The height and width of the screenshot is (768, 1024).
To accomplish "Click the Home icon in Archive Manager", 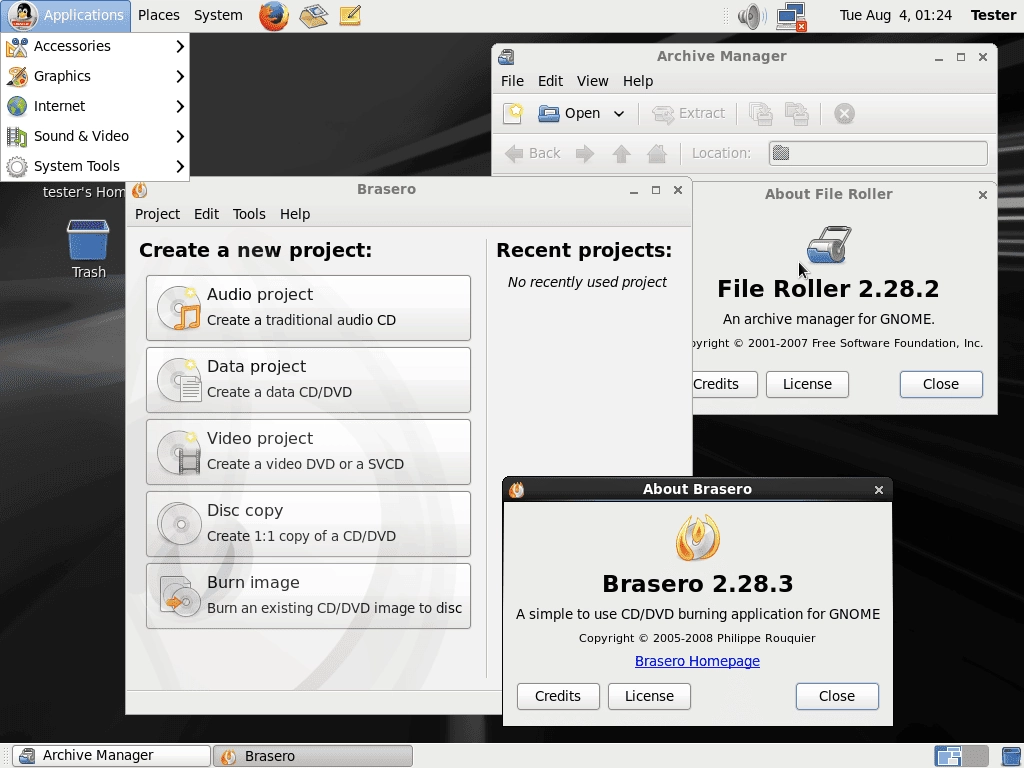I will [x=657, y=153].
